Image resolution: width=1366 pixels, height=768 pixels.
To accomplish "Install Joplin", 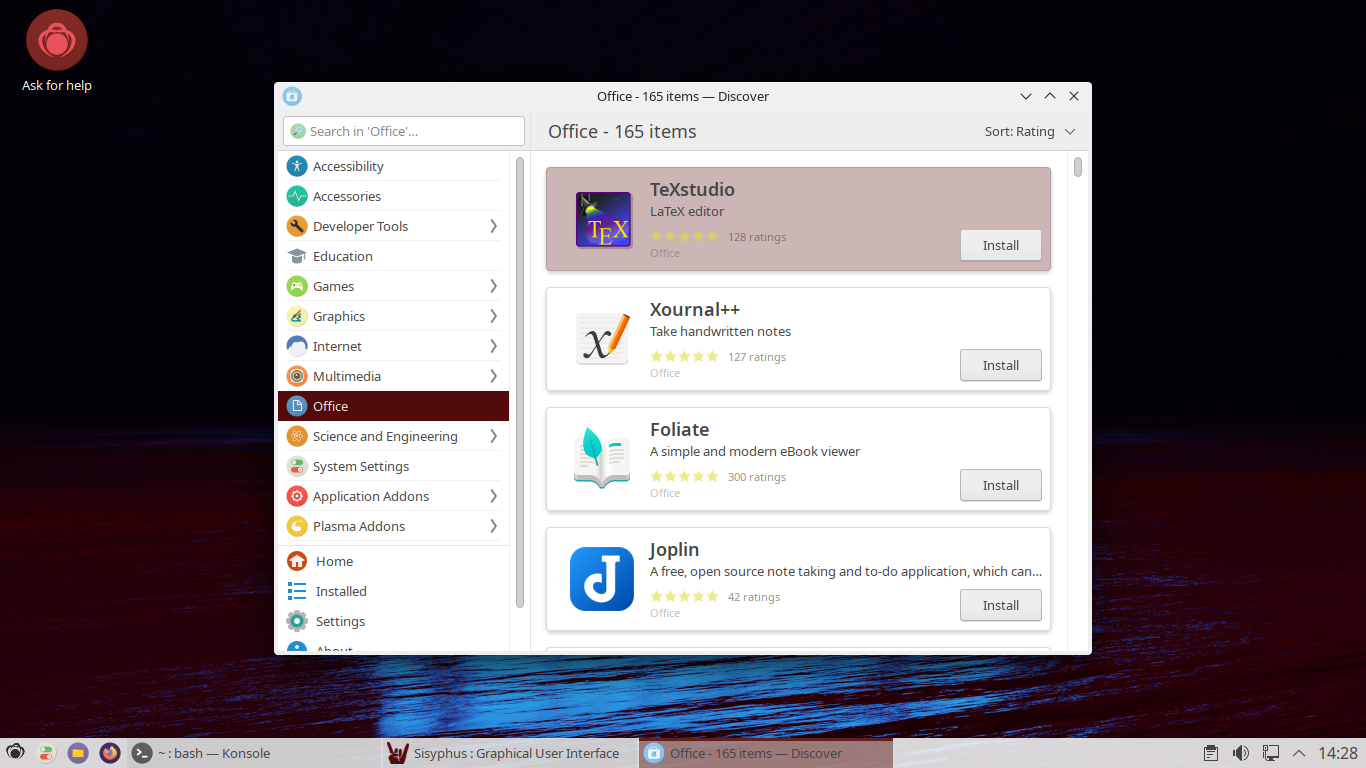I will (1000, 605).
